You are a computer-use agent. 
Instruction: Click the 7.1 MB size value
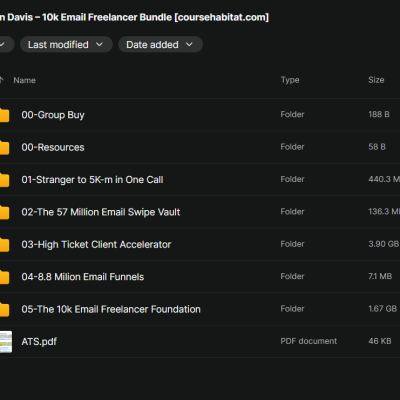[380, 276]
